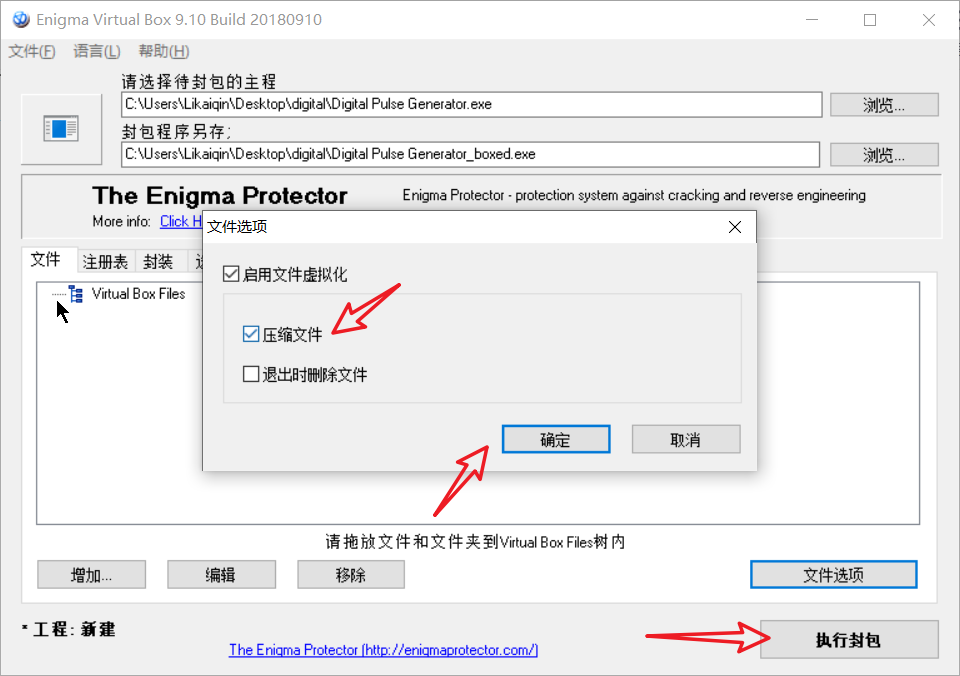Image resolution: width=960 pixels, height=676 pixels.
Task: Enable the 退出时删除文件 checkbox
Action: pos(251,374)
